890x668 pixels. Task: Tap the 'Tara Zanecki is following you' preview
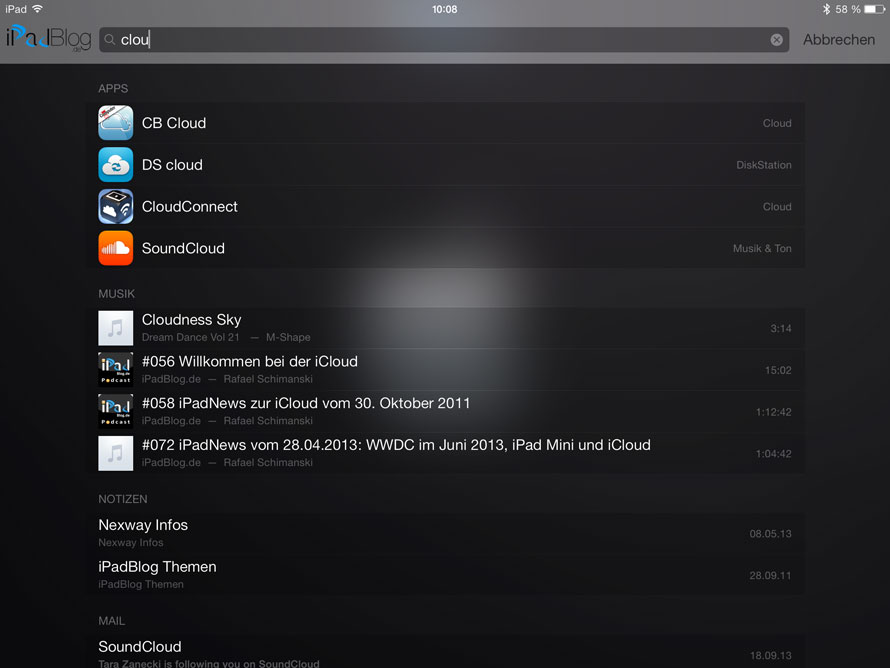click(209, 663)
